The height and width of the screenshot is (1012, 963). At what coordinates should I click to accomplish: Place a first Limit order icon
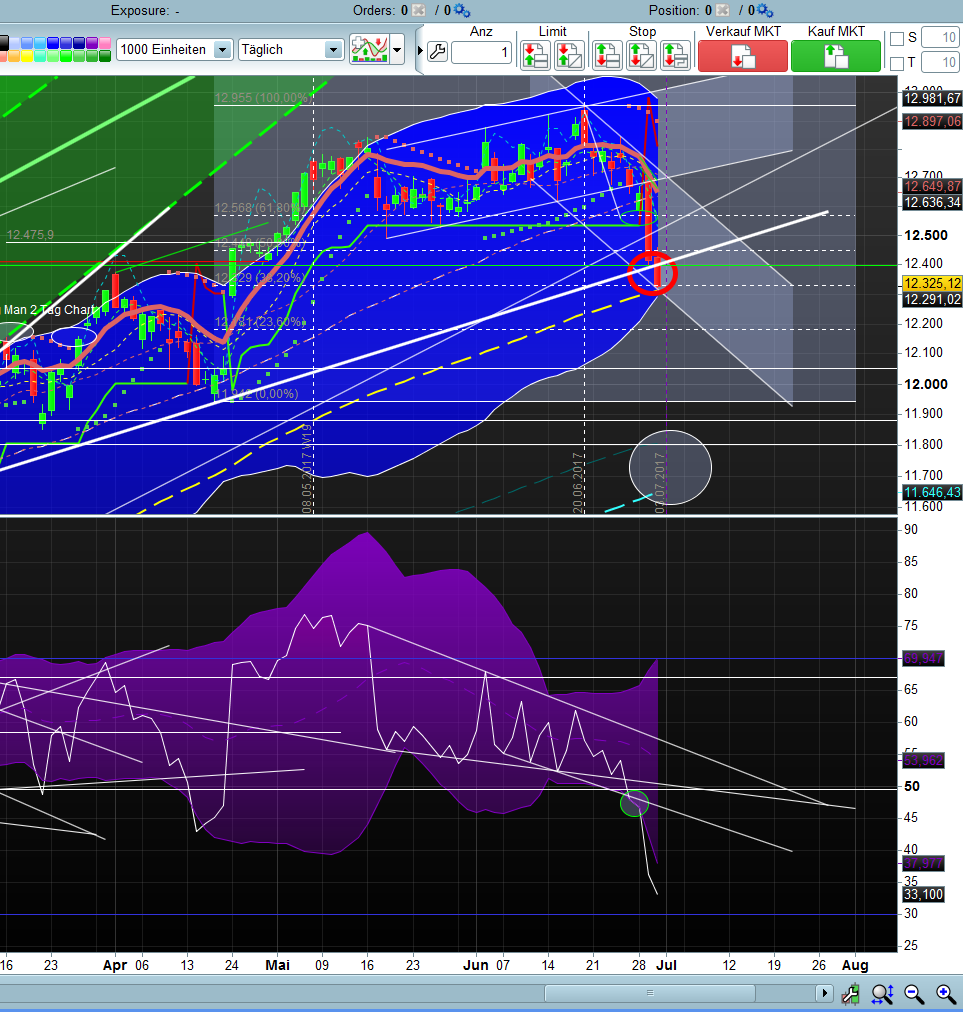coord(536,56)
